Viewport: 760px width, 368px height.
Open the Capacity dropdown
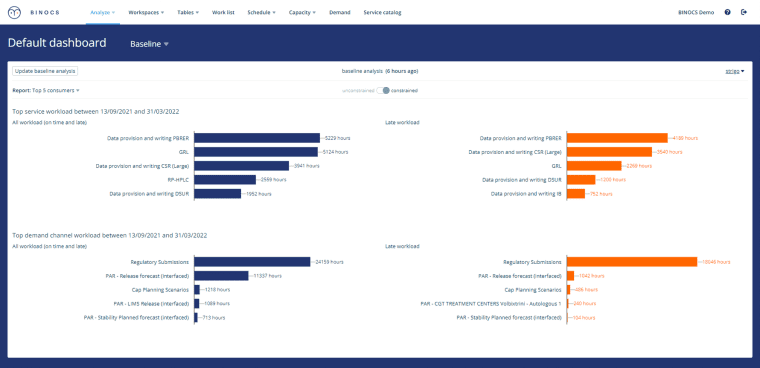[302, 13]
